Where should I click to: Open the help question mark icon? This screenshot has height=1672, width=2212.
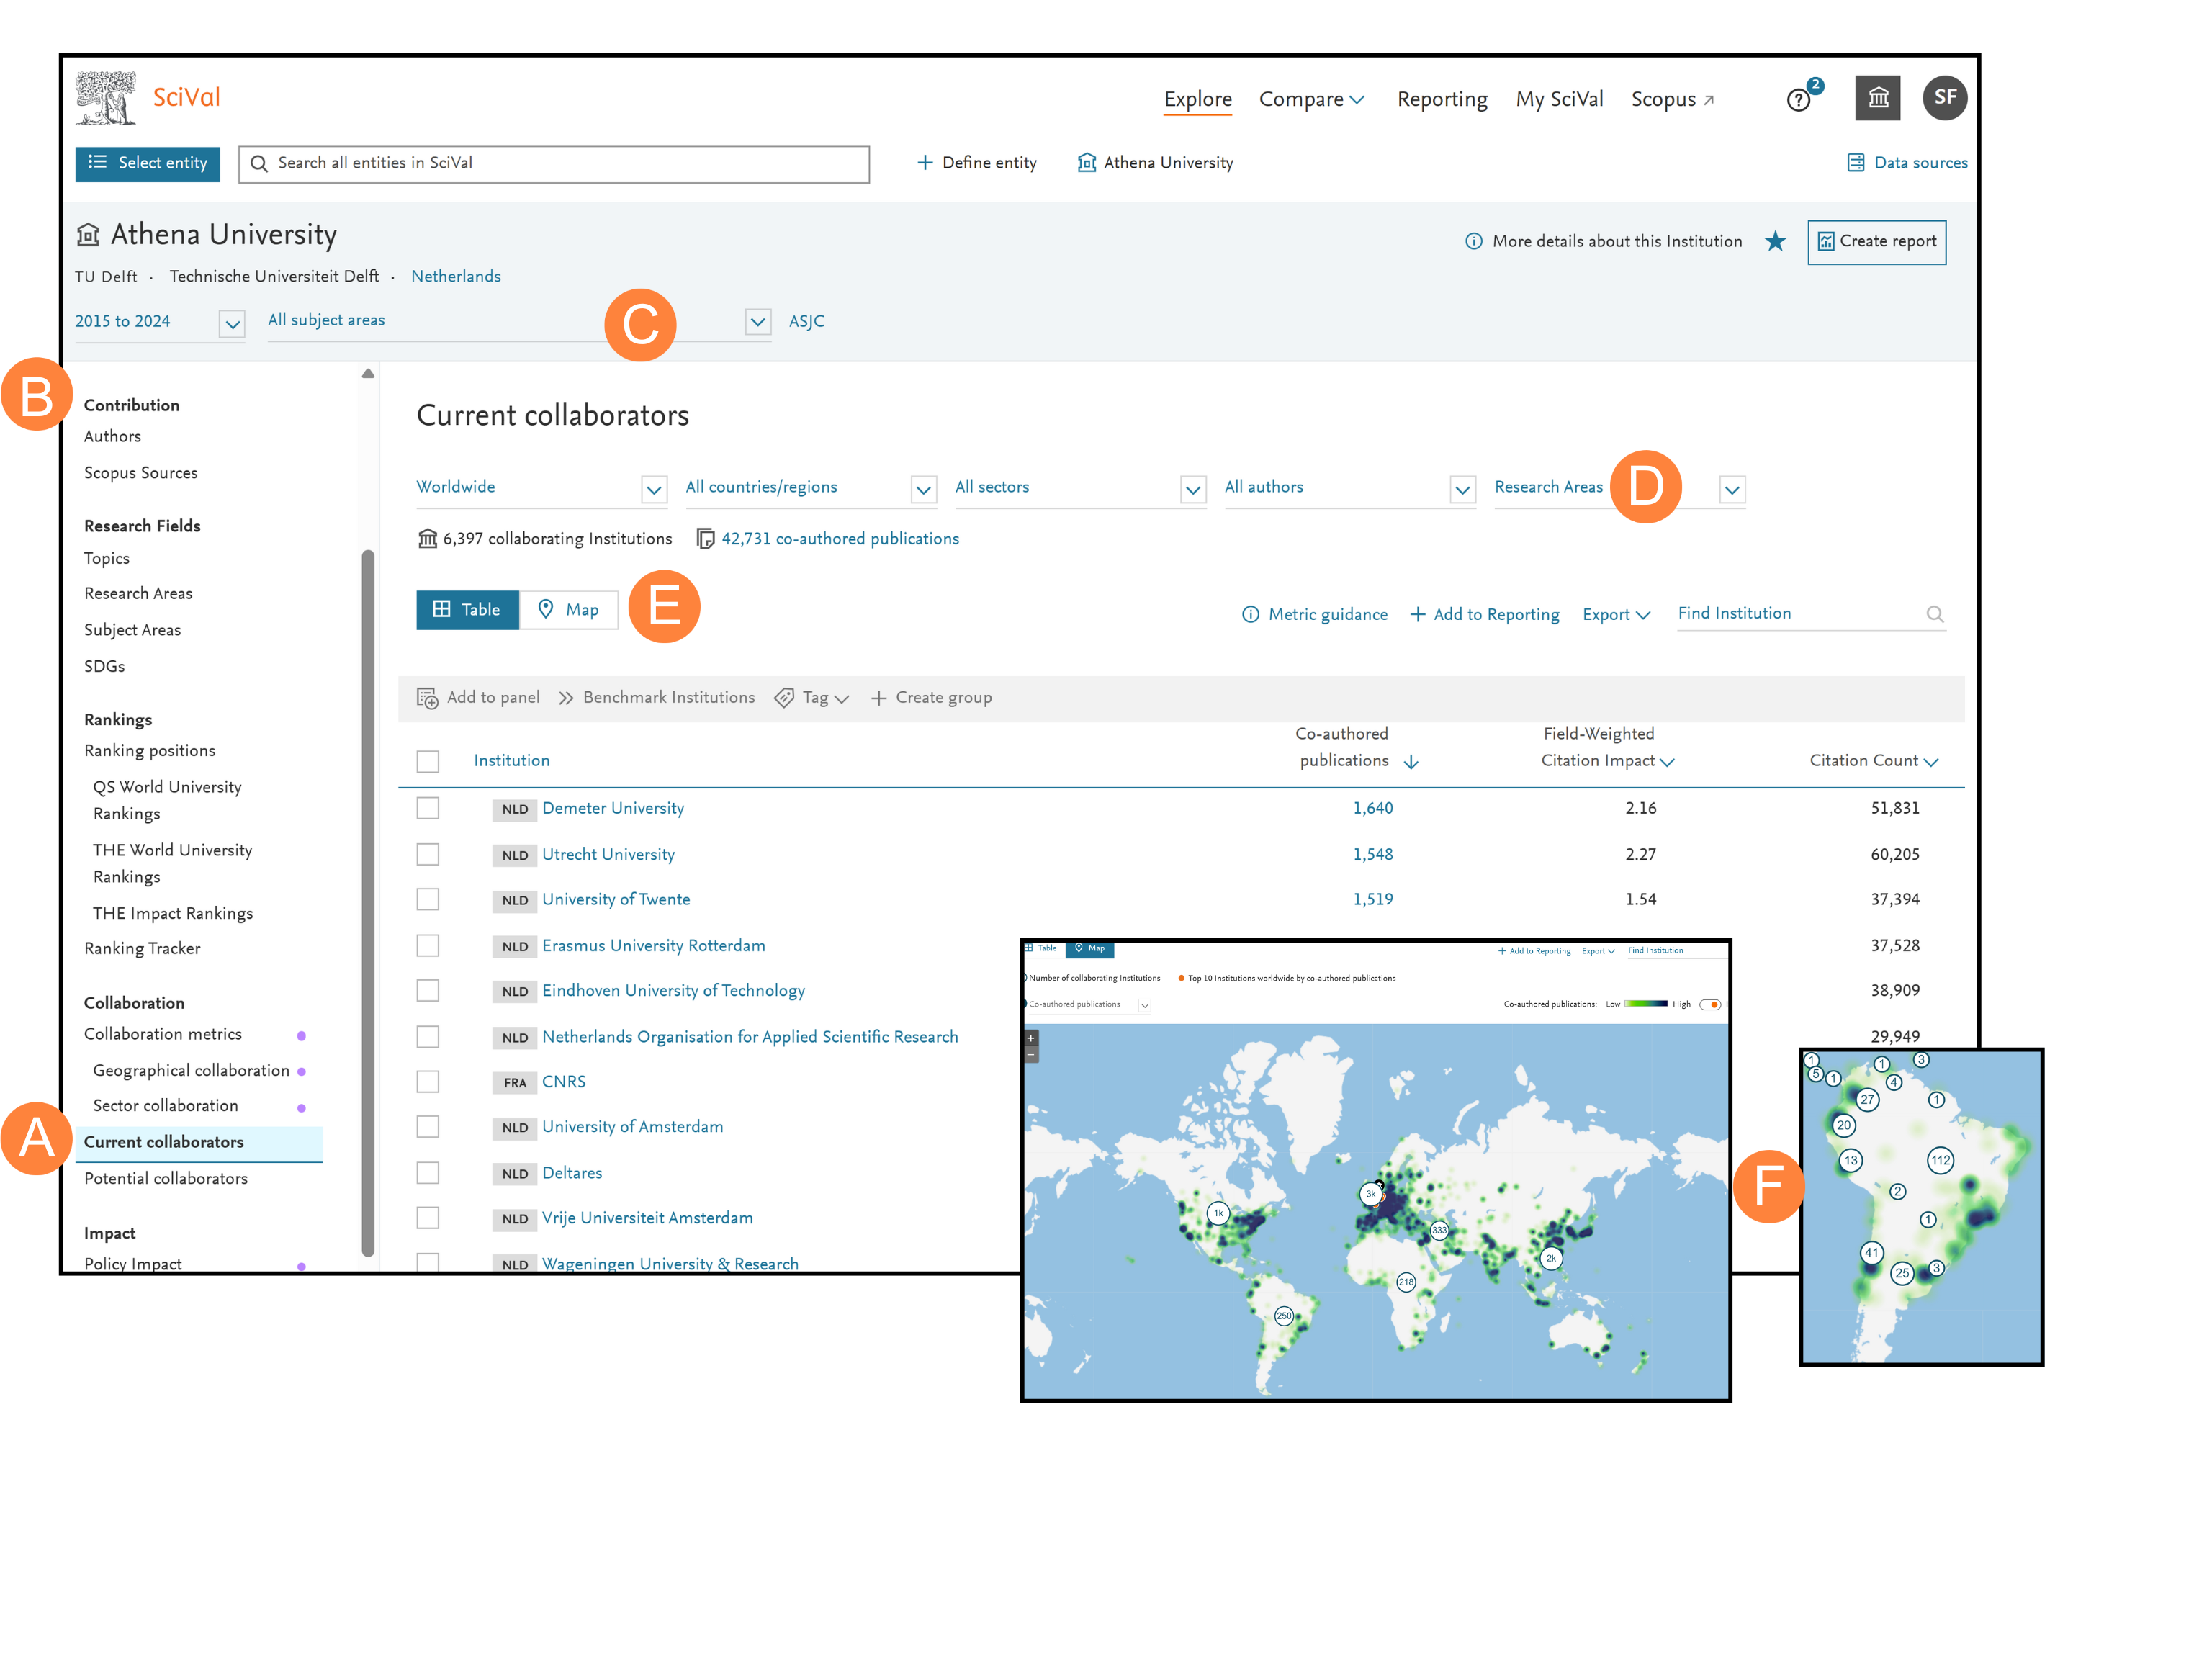coord(1798,100)
